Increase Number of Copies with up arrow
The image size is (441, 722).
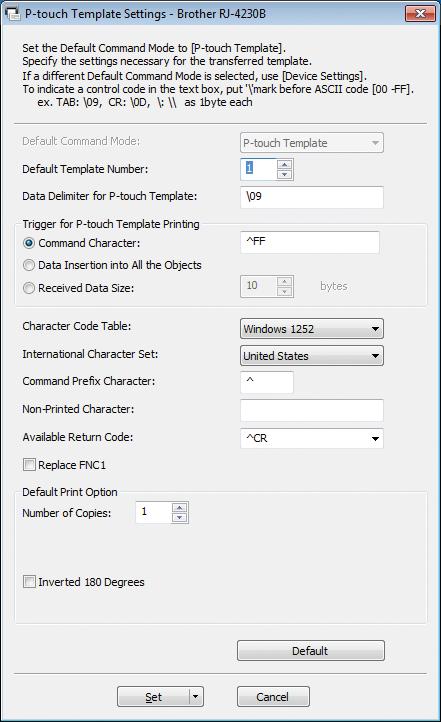tap(179, 507)
